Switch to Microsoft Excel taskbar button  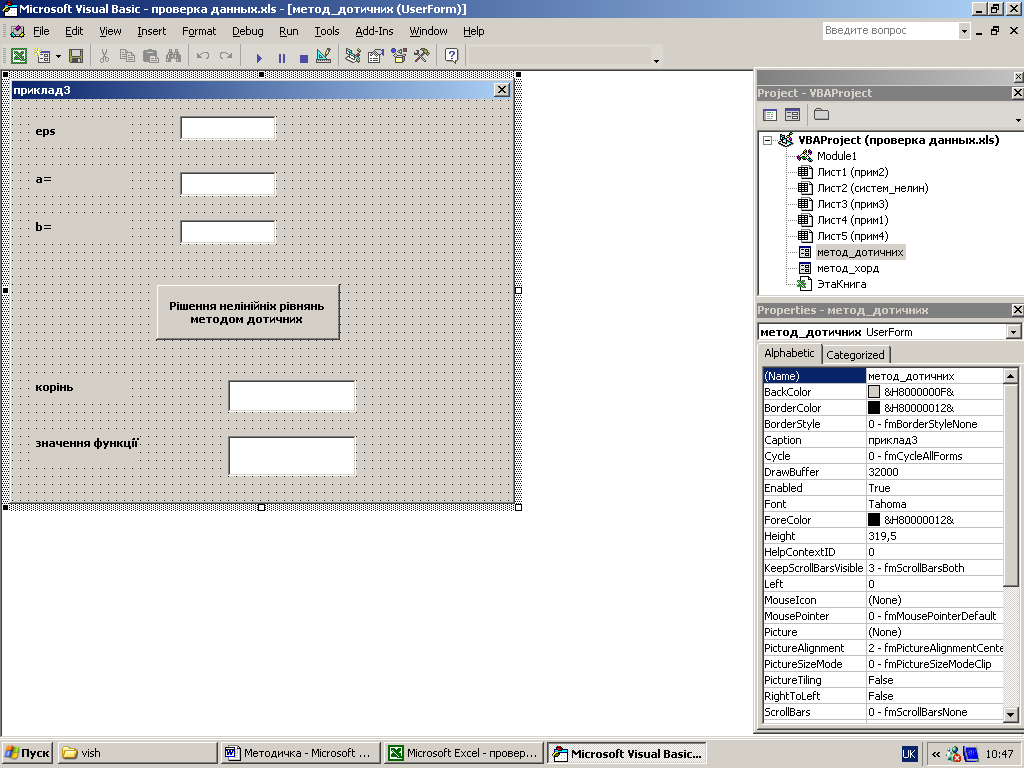pyautogui.click(x=465, y=753)
